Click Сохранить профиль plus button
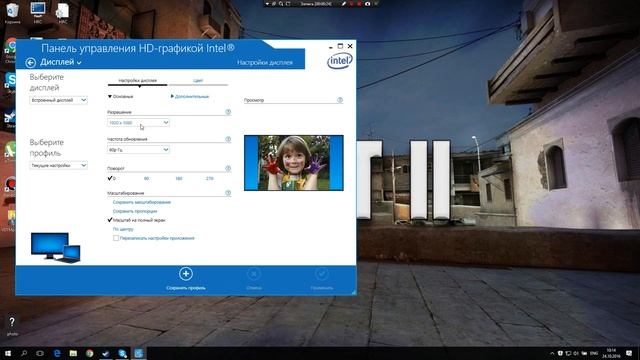The width and height of the screenshot is (640, 360). pos(186,274)
